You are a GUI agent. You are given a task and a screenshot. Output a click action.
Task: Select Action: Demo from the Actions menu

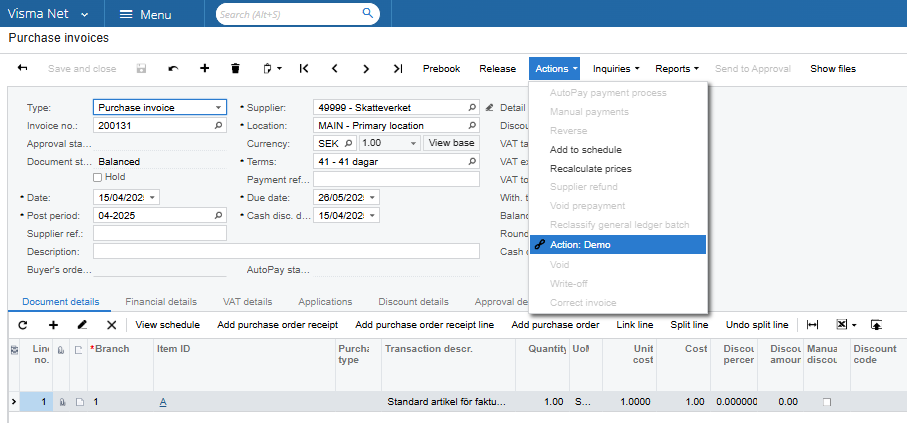(x=580, y=245)
